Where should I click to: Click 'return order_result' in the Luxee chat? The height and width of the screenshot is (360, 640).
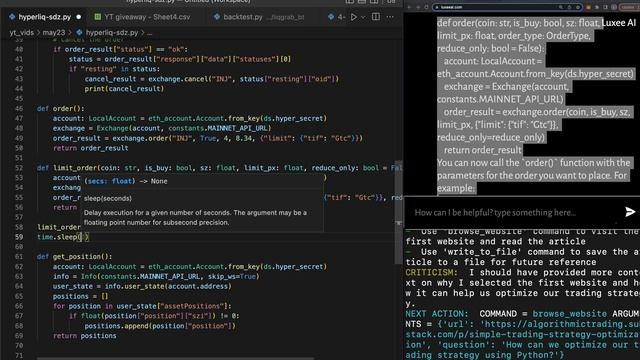tap(482, 150)
